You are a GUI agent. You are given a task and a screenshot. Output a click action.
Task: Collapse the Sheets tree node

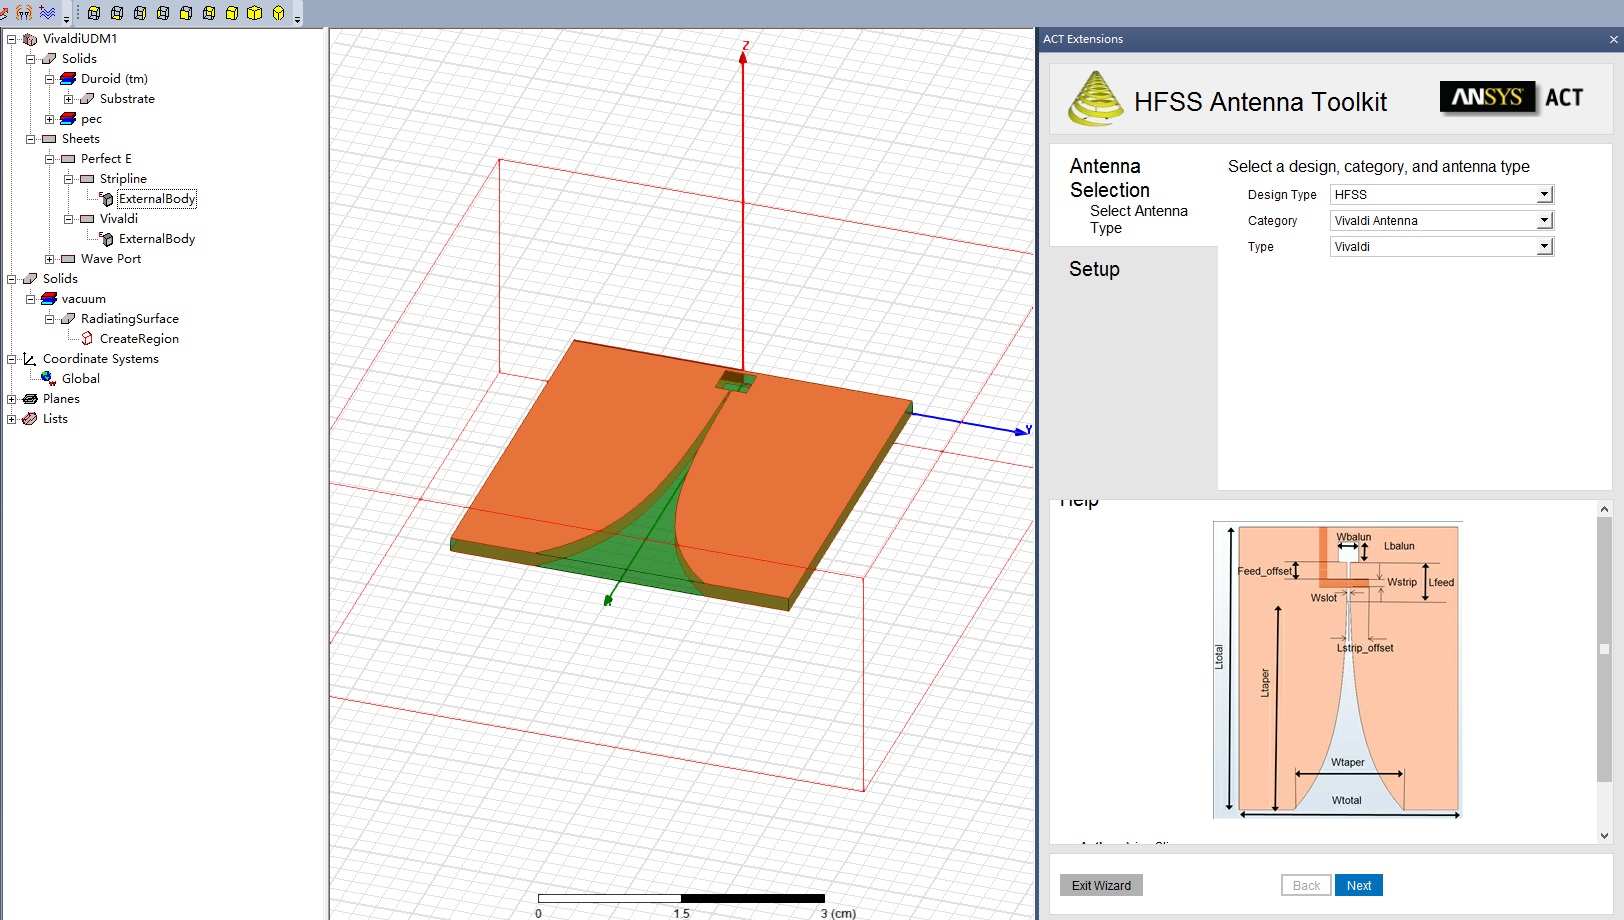point(30,139)
